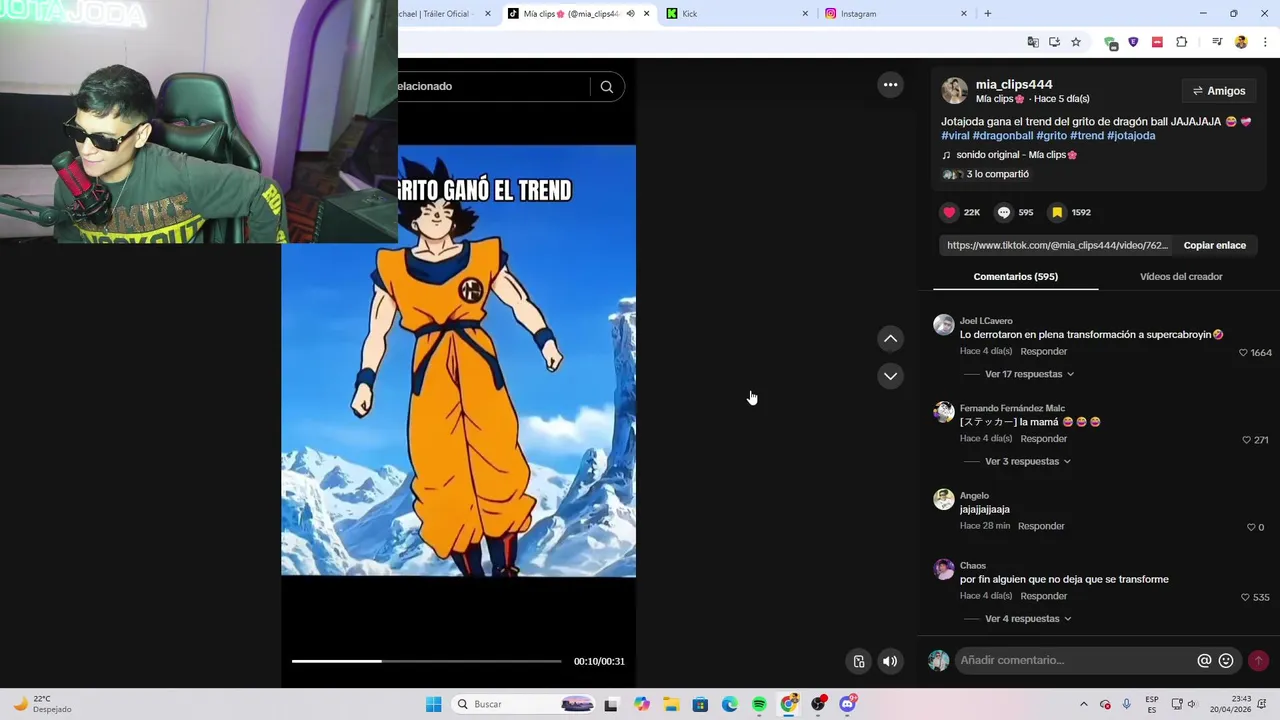The image size is (1280, 720).
Task: Open the Chrome extensions puzzle icon
Action: [x=1182, y=42]
